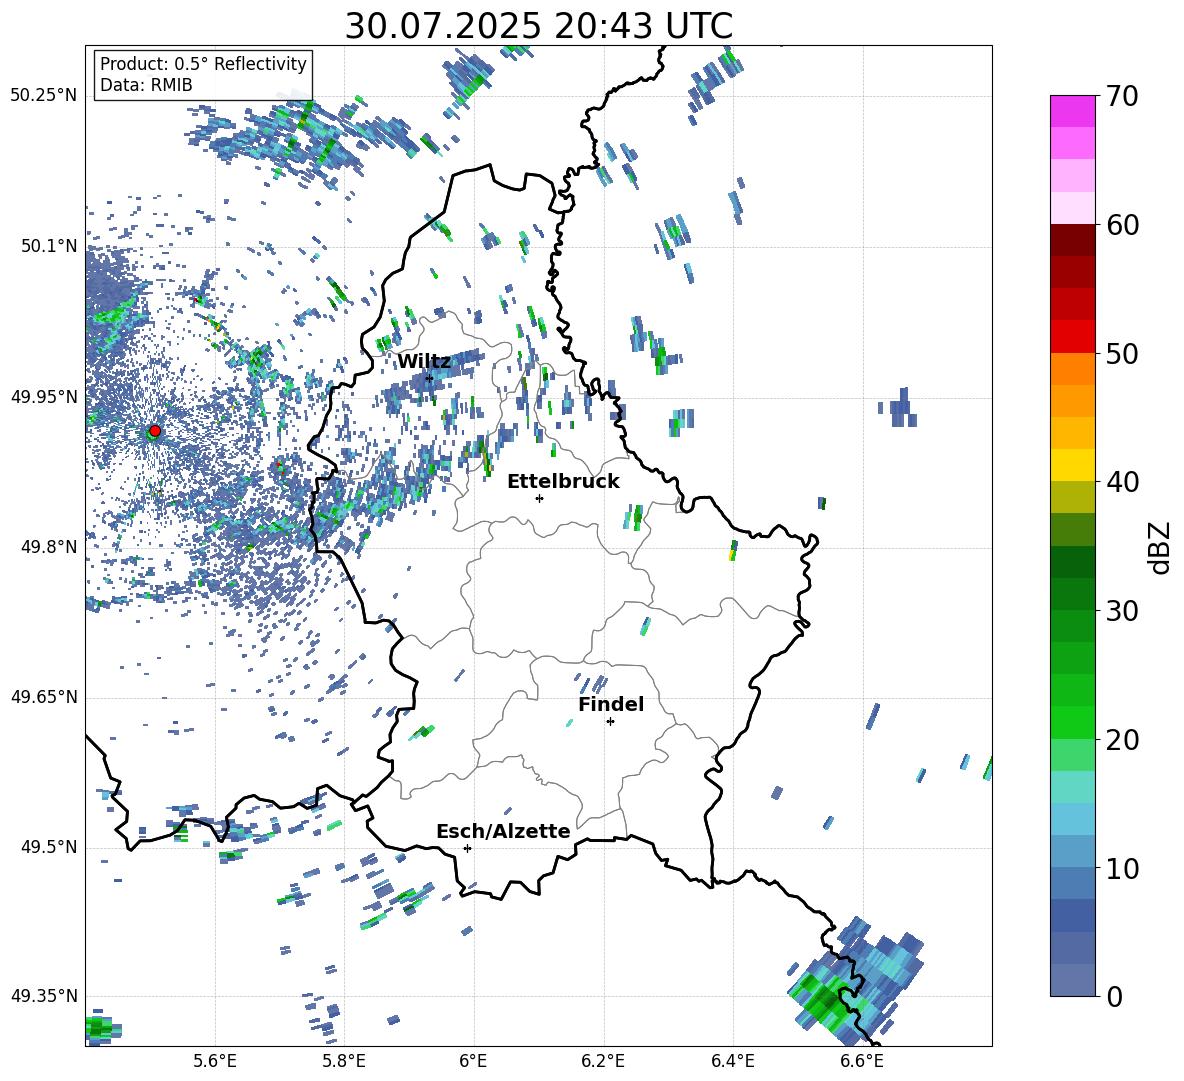Viewport: 1184px width, 1081px height.
Task: Click the Ettelbruck location cross marker
Action: coord(539,498)
